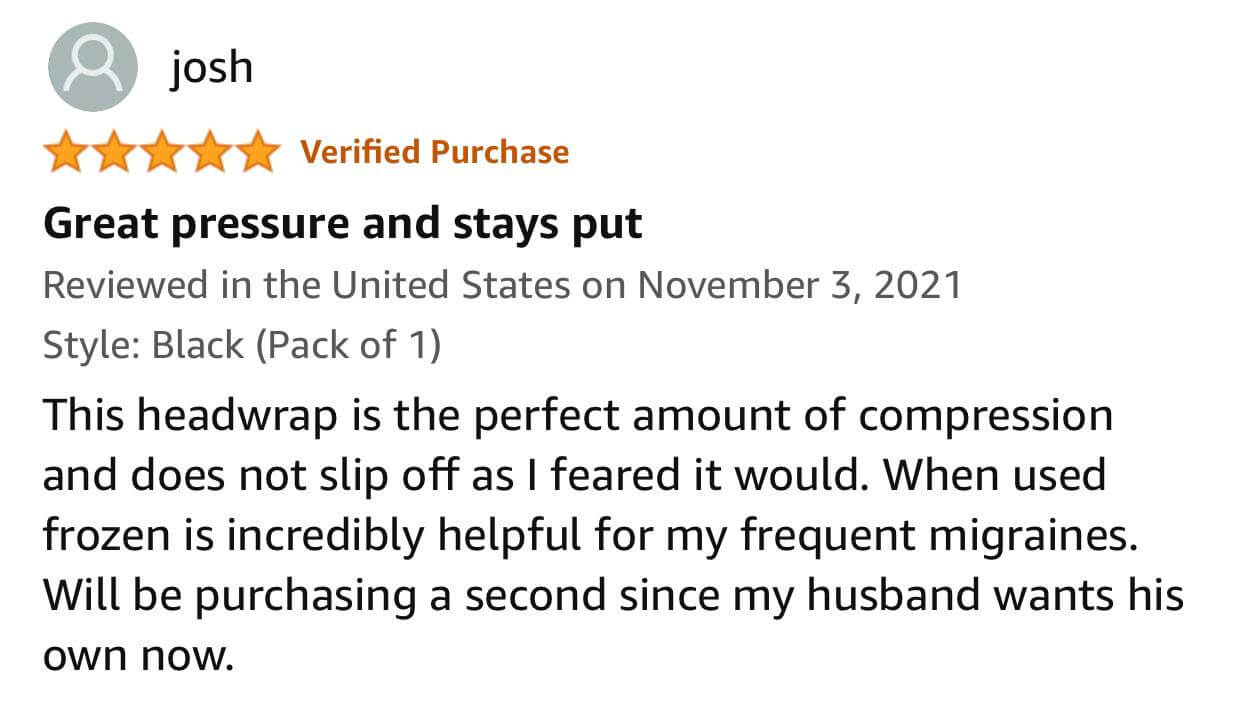Click the gray profile avatar icon
This screenshot has width=1242, height=706.
pyautogui.click(x=92, y=66)
